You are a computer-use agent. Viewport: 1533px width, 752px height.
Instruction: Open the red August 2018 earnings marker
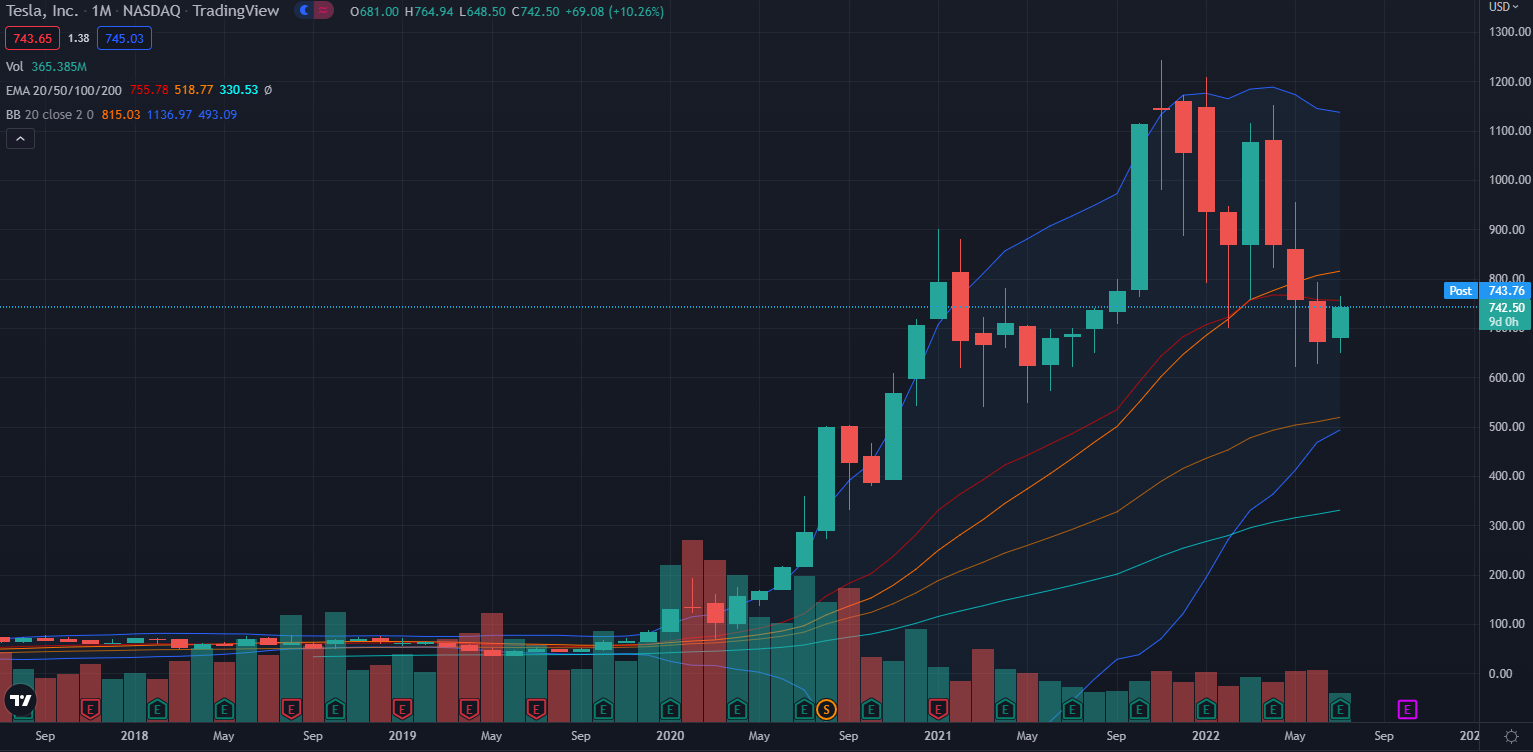coord(291,710)
